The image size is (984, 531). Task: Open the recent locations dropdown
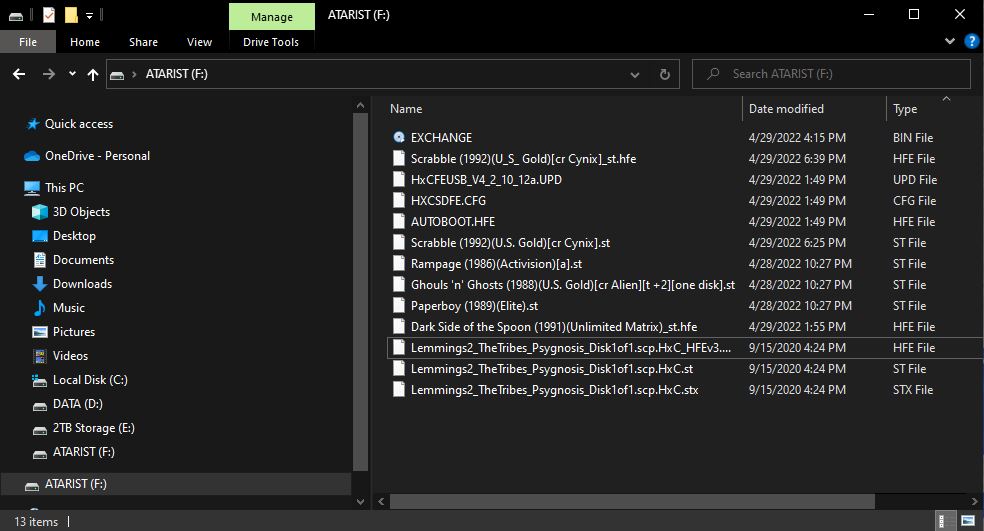[72, 74]
